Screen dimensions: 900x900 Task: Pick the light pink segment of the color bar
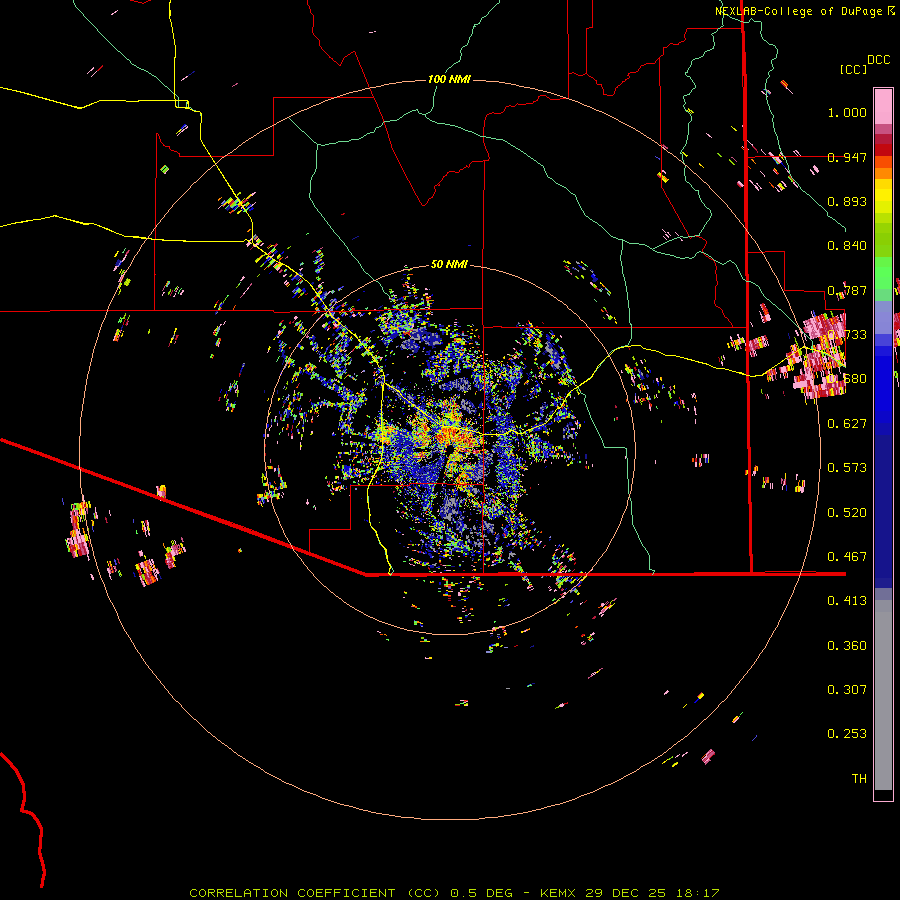(x=883, y=107)
